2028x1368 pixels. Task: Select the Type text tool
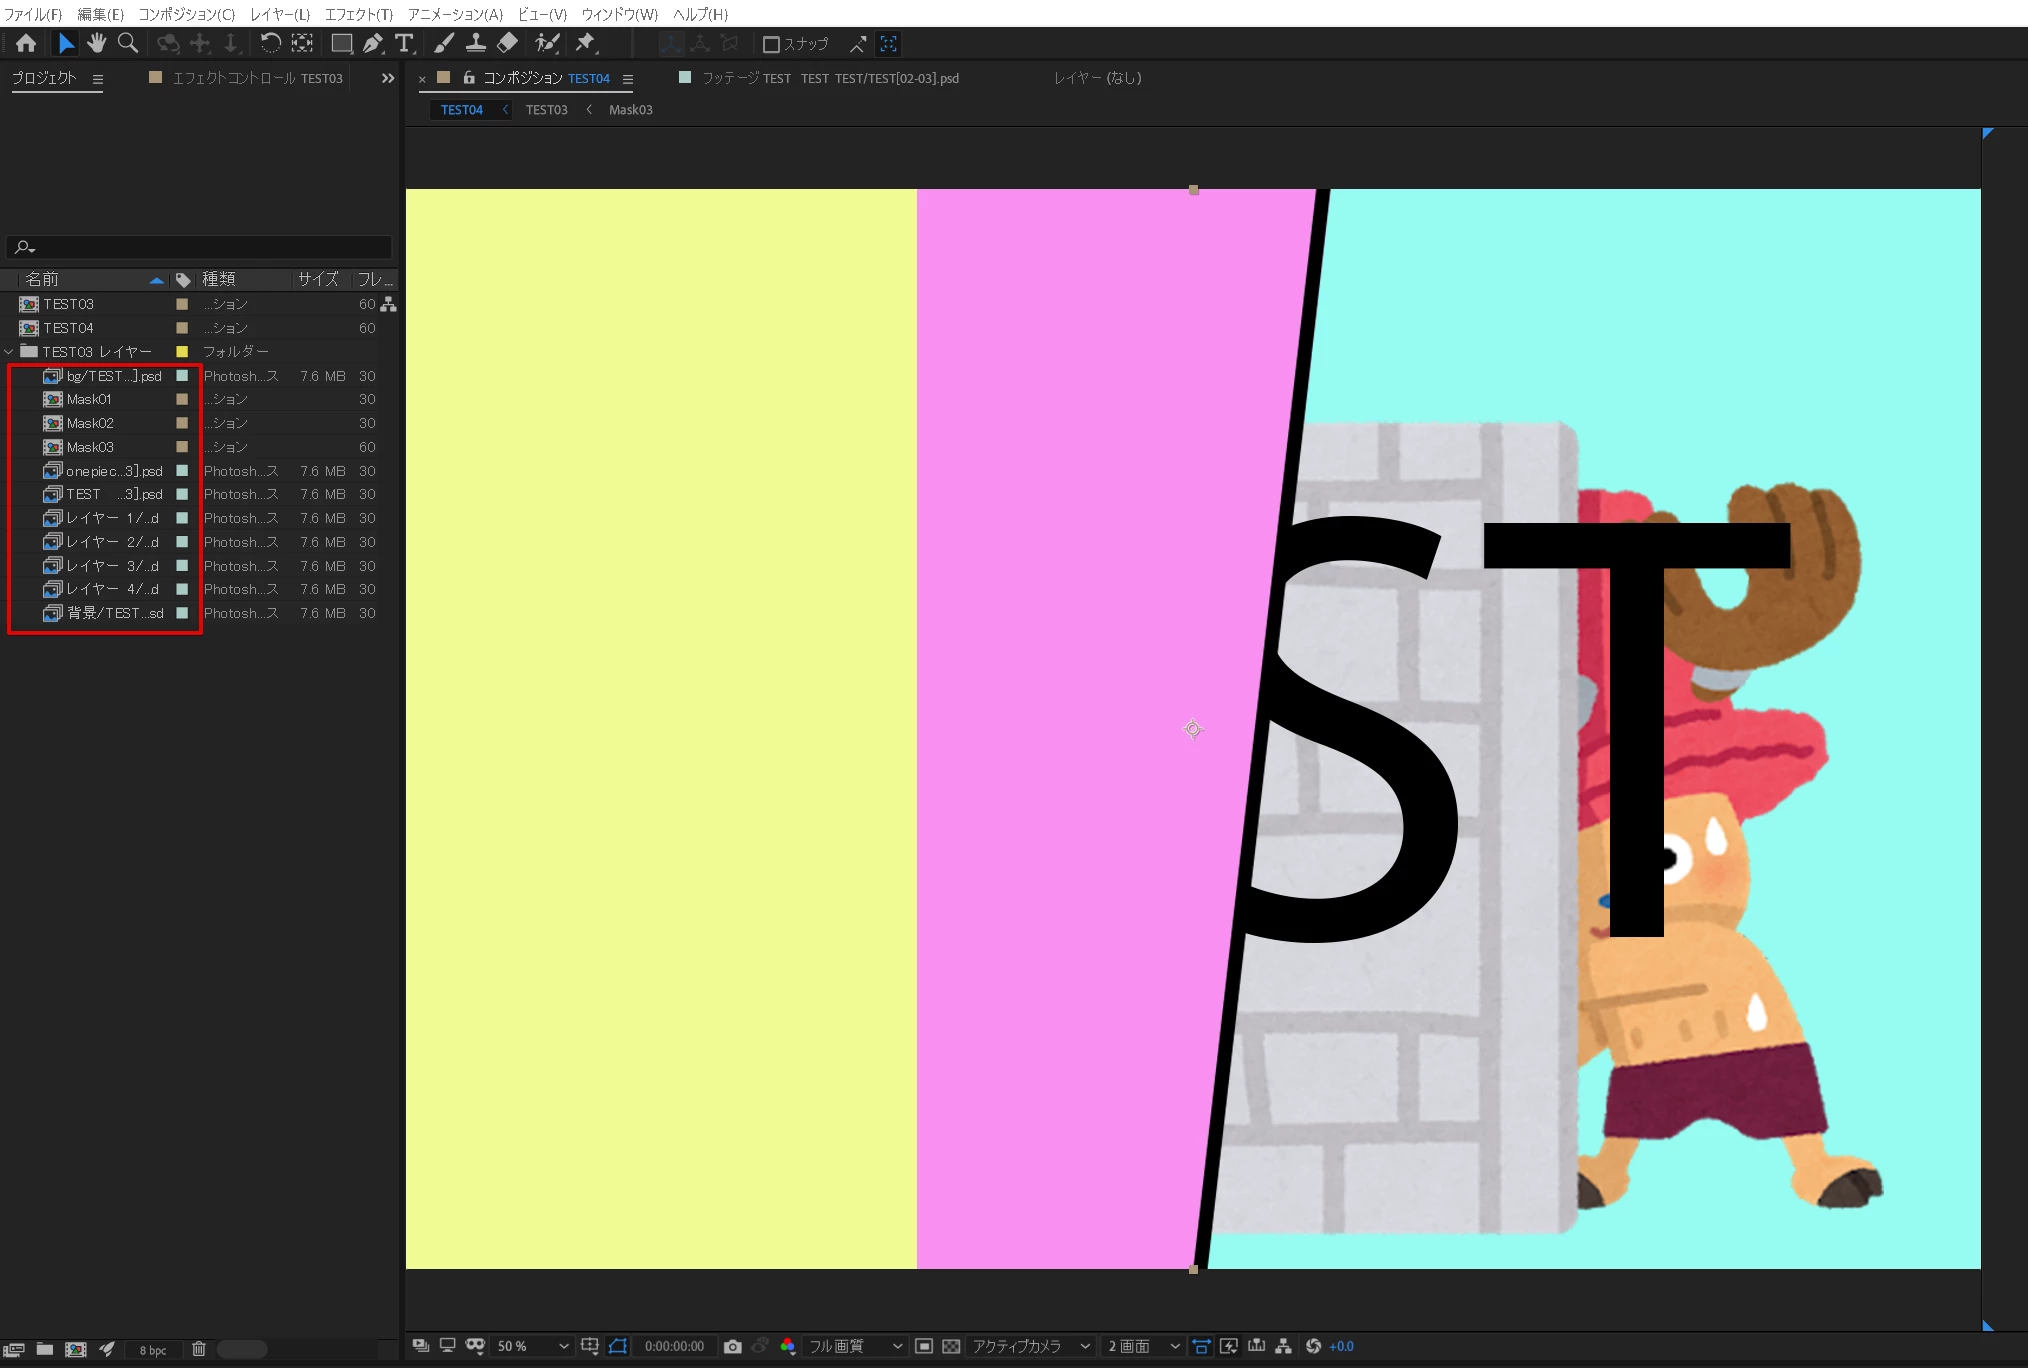[x=404, y=43]
